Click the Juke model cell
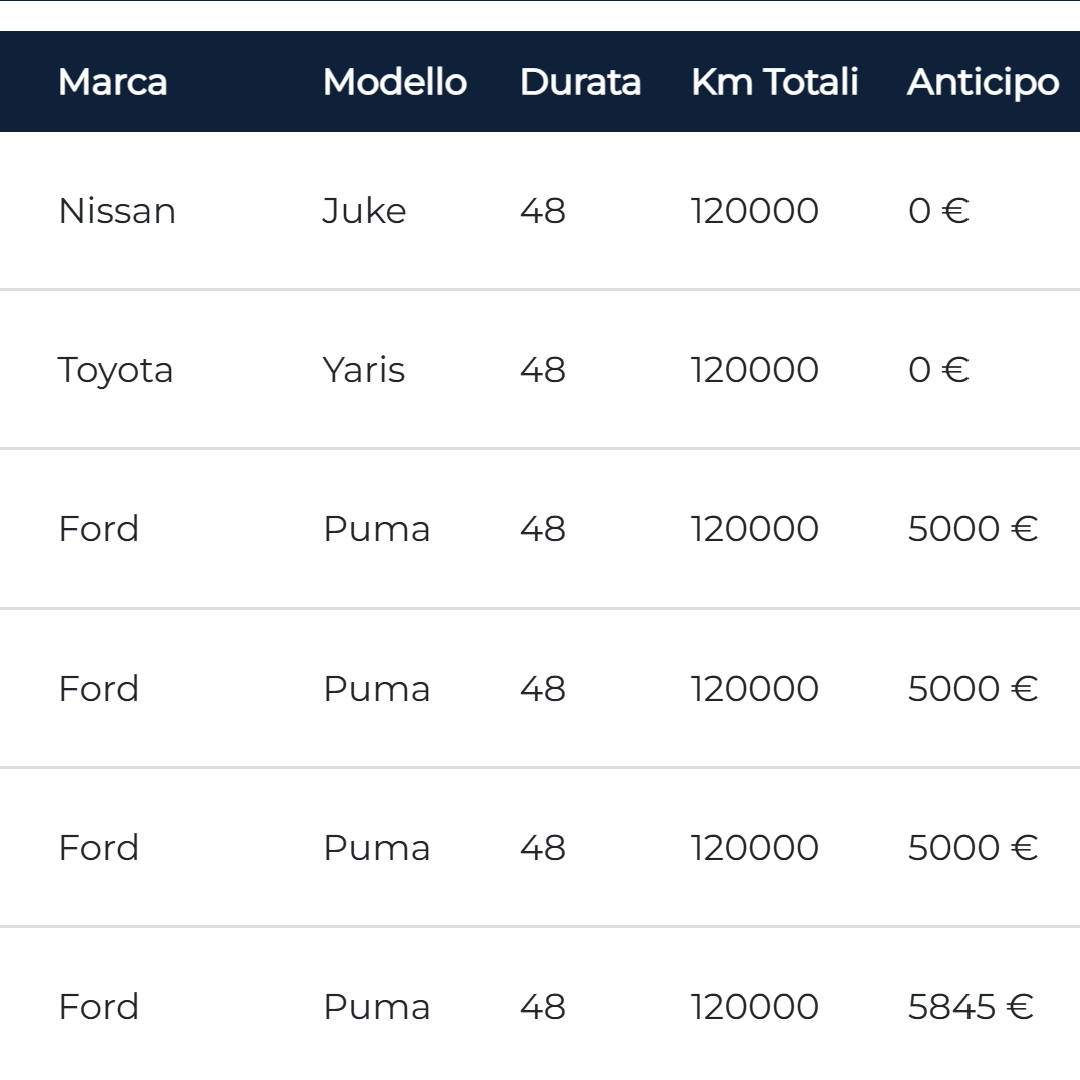 coord(364,211)
